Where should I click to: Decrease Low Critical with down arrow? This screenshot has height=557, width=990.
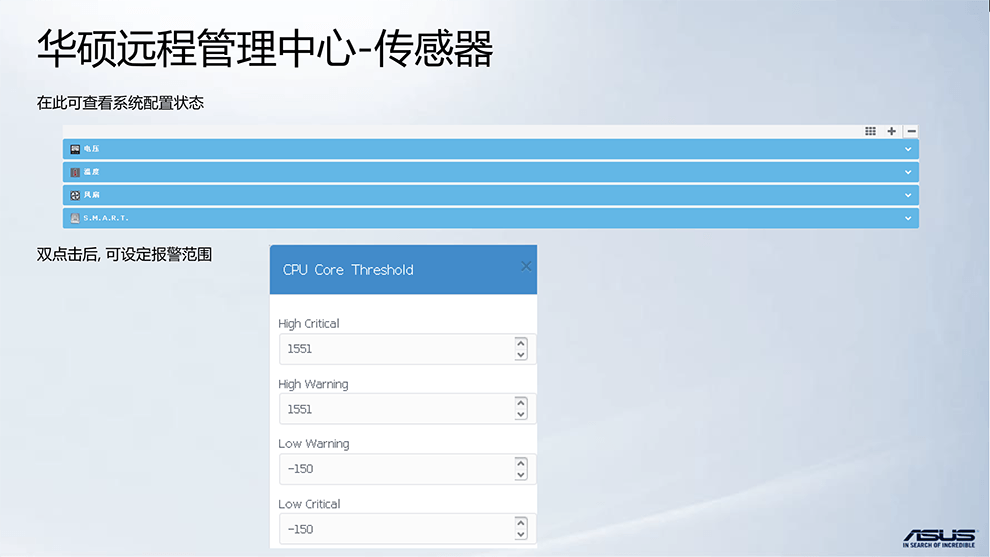pos(520,535)
